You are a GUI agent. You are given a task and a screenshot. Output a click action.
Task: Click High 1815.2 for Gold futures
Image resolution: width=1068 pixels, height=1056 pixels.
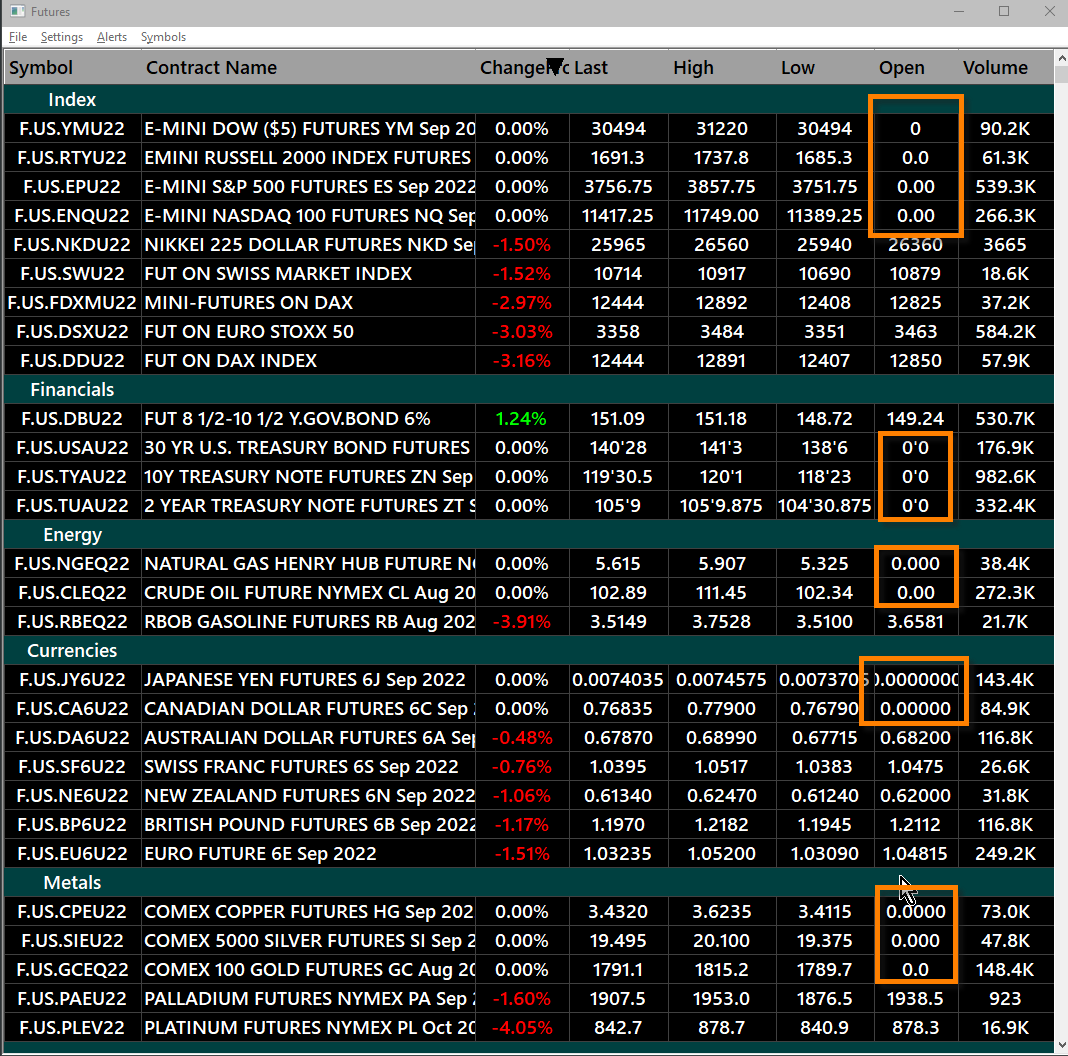[x=721, y=969]
